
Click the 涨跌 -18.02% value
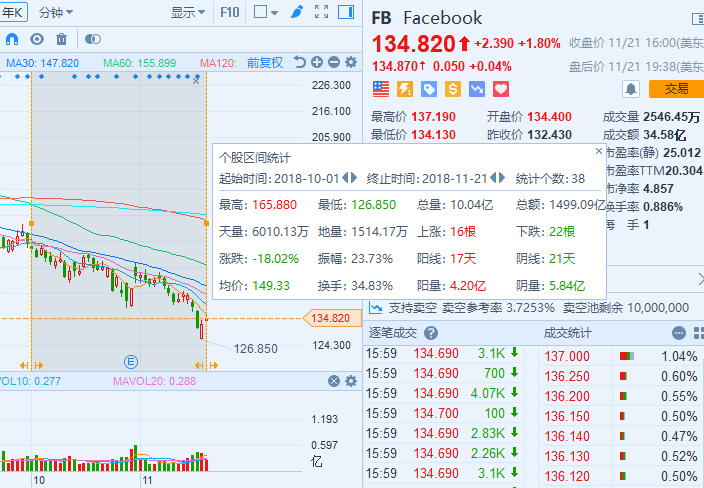coord(276,259)
